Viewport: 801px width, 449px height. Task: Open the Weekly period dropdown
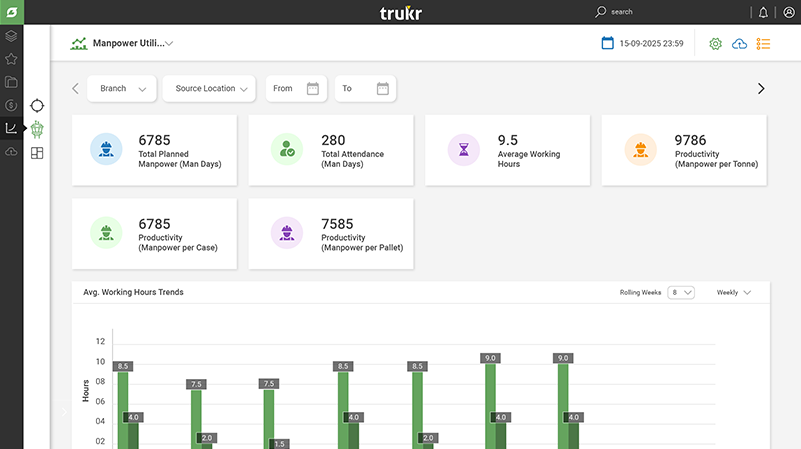click(x=733, y=292)
